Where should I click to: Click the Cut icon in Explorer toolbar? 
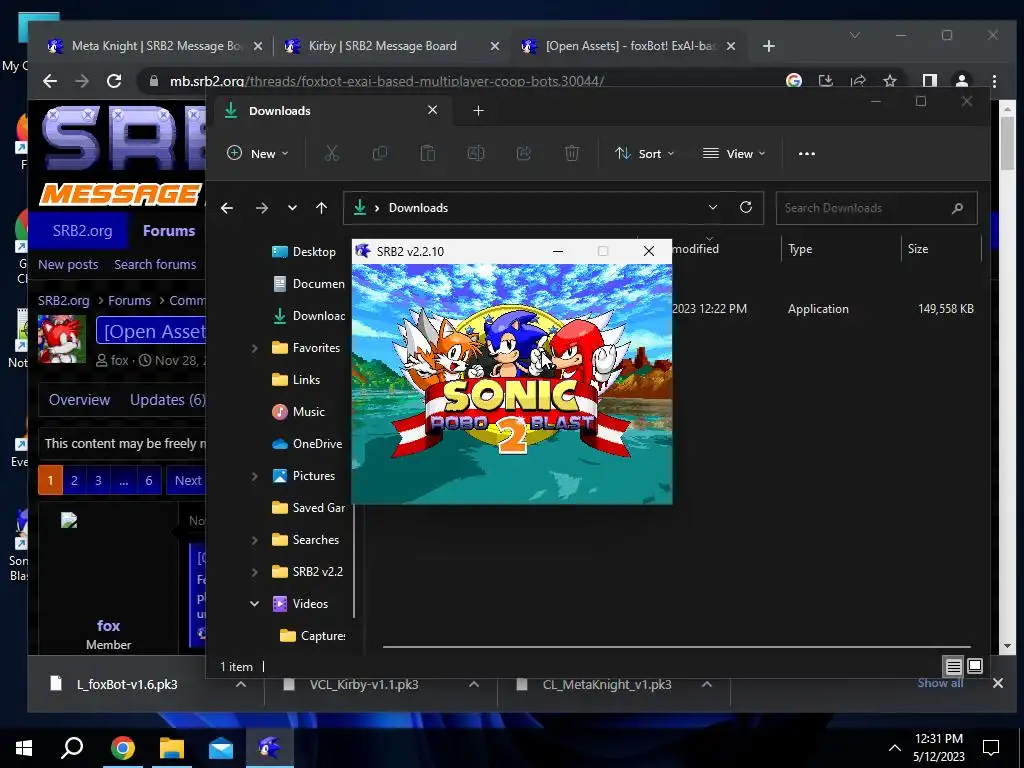point(332,153)
